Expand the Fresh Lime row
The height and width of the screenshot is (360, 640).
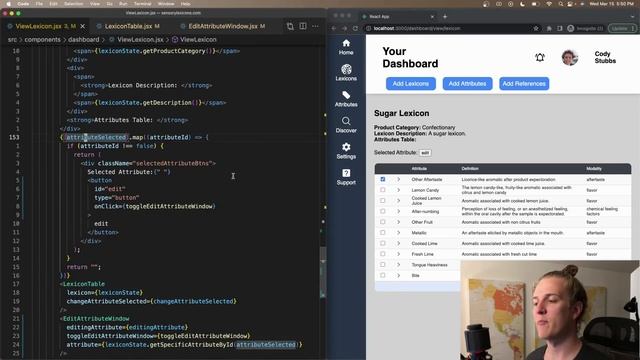[x=398, y=253]
